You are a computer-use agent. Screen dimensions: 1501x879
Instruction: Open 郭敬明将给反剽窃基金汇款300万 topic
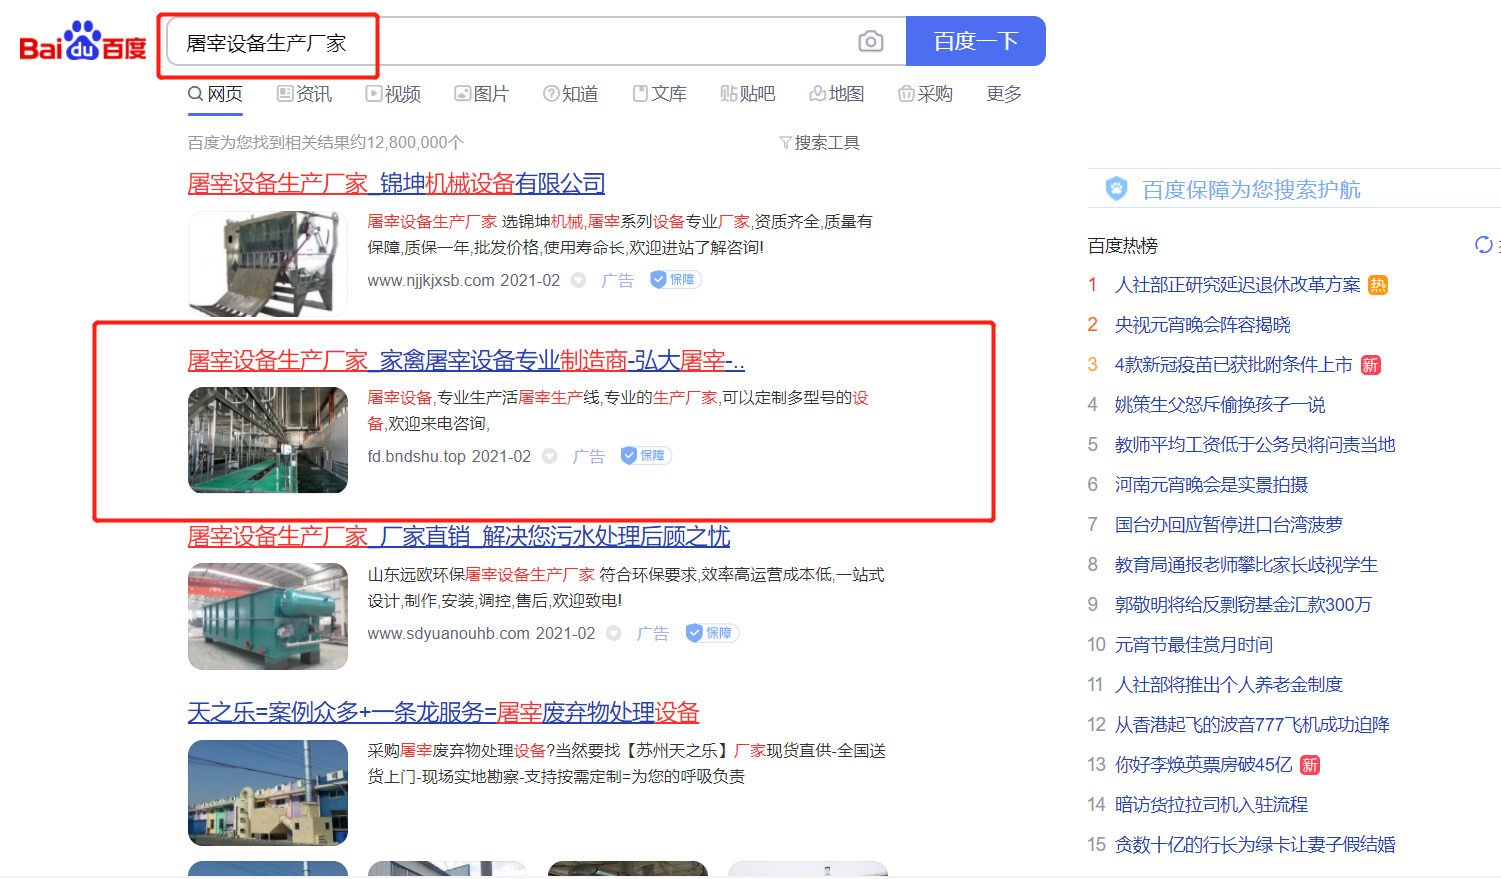(1243, 605)
